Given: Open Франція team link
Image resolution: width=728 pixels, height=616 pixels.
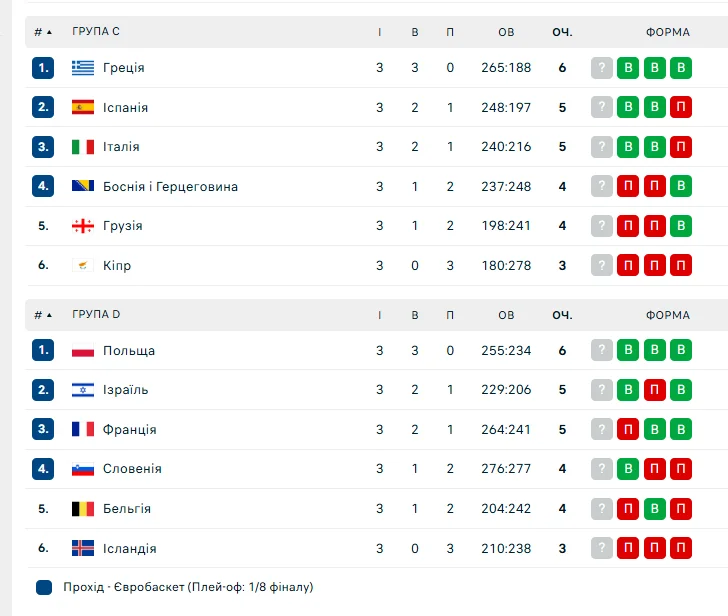Looking at the screenshot, I should (129, 430).
